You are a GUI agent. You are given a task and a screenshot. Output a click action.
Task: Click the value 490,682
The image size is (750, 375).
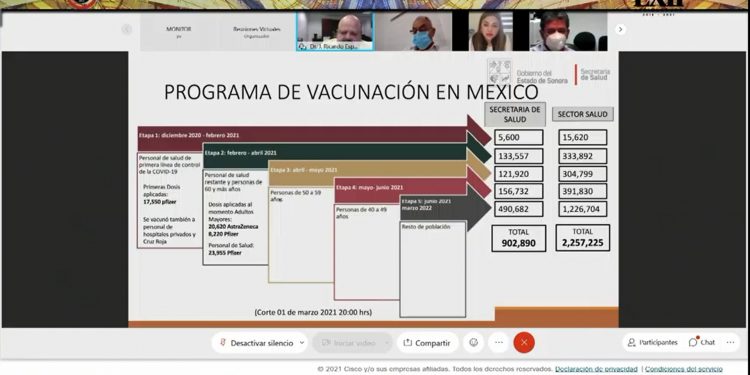(x=518, y=209)
